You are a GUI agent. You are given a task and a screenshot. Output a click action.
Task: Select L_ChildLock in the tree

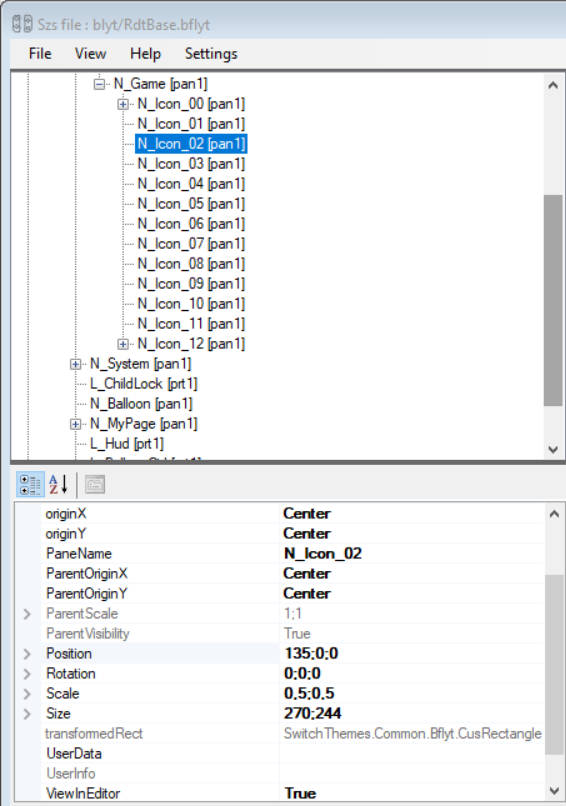[x=143, y=384]
